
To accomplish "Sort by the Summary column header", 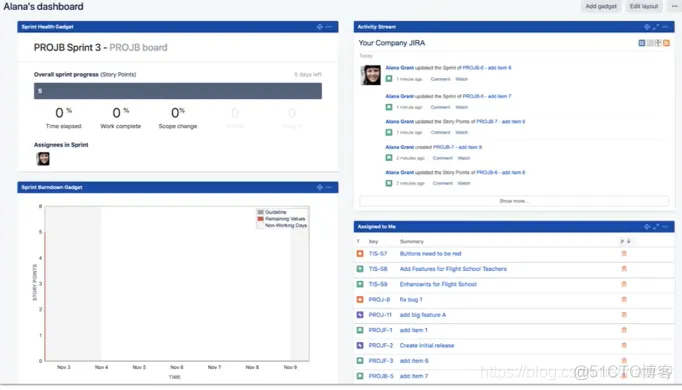I will (411, 241).
